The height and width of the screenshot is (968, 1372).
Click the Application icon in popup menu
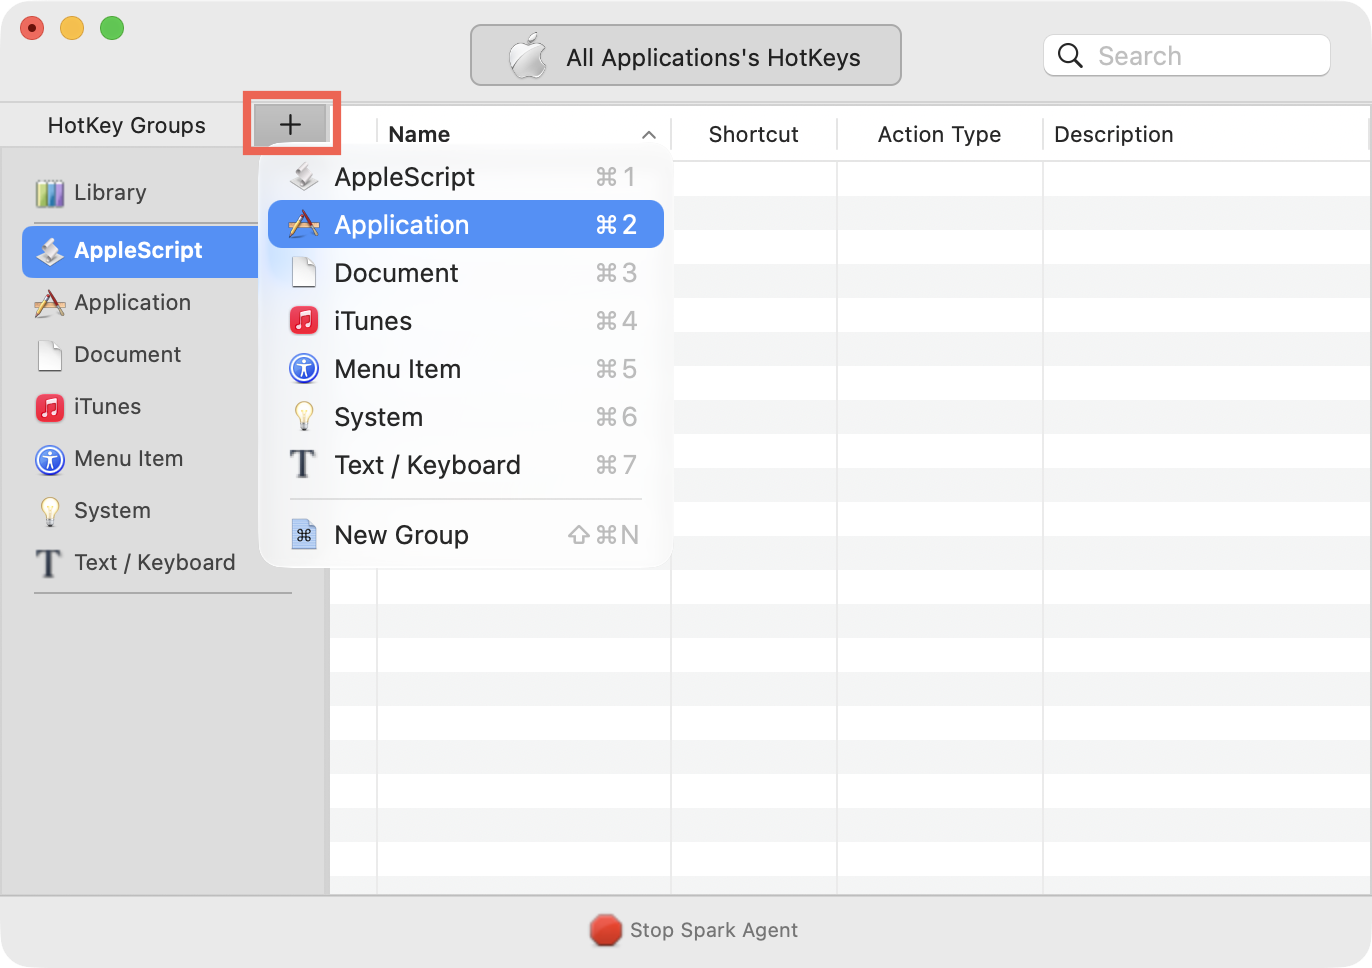304,225
